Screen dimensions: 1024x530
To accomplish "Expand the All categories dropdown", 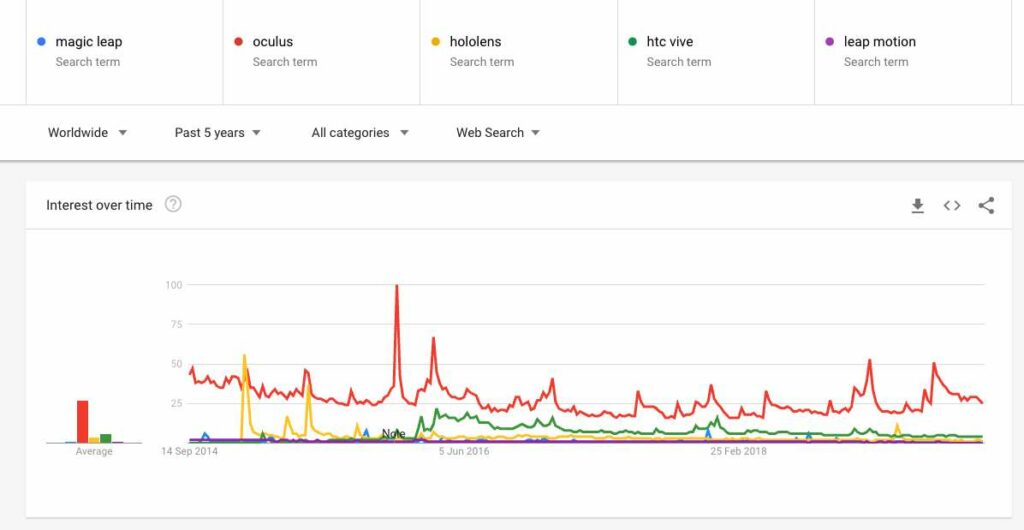I will [x=360, y=132].
